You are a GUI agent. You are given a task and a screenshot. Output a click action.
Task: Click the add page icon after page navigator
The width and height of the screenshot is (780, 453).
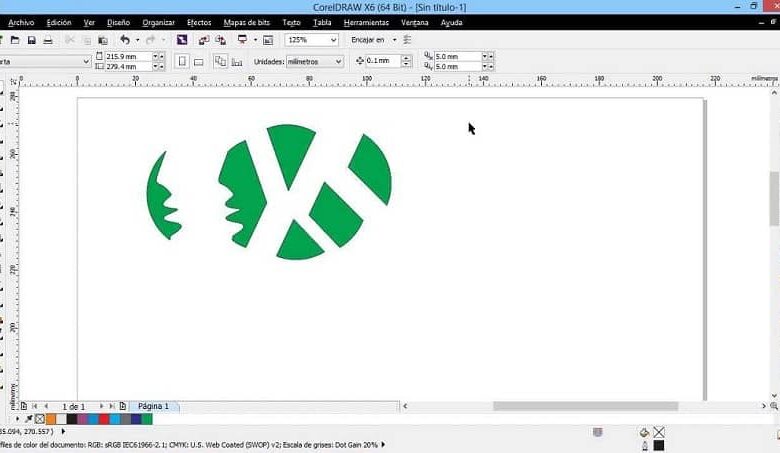click(123, 406)
